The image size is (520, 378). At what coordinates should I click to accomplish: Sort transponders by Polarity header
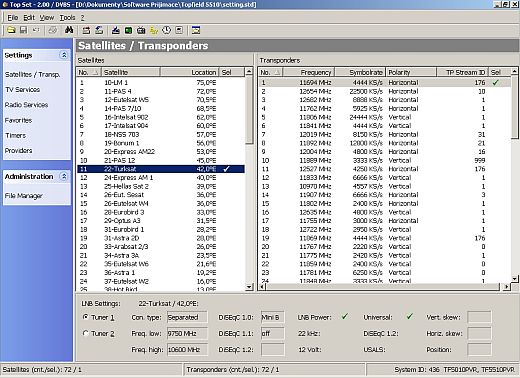[411, 72]
